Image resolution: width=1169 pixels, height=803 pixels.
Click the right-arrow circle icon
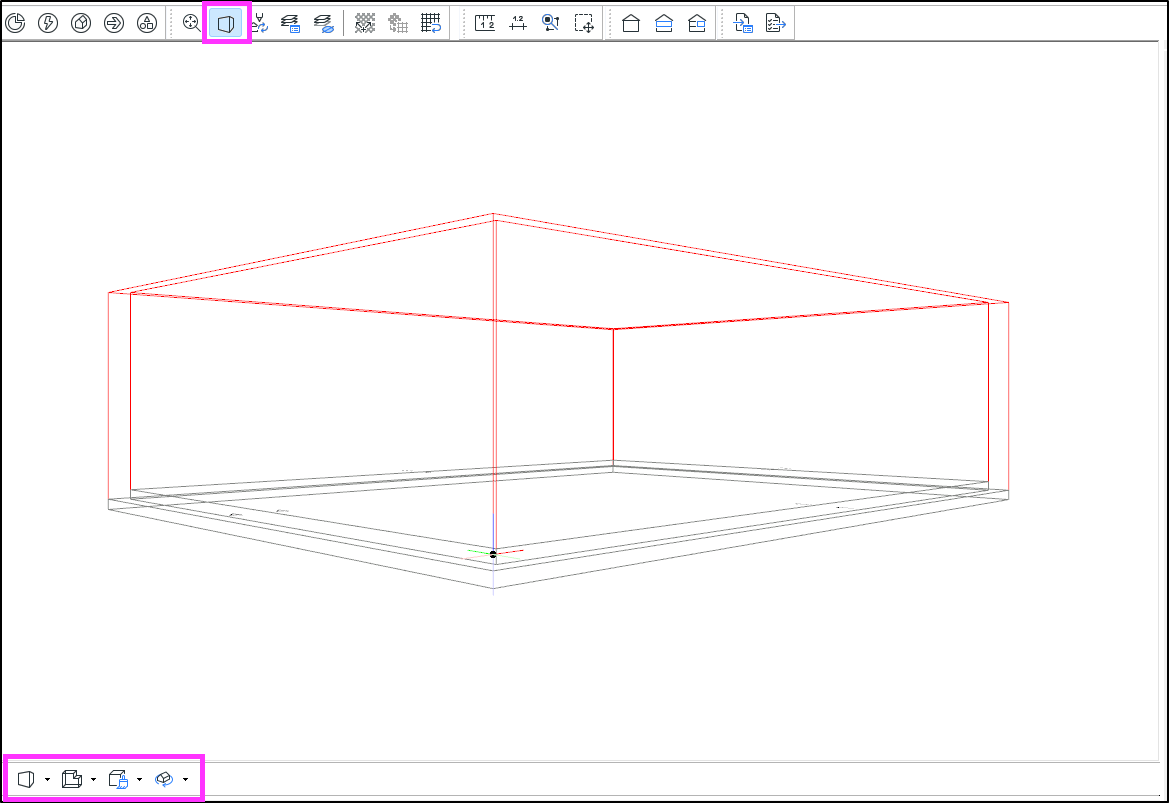pos(113,23)
